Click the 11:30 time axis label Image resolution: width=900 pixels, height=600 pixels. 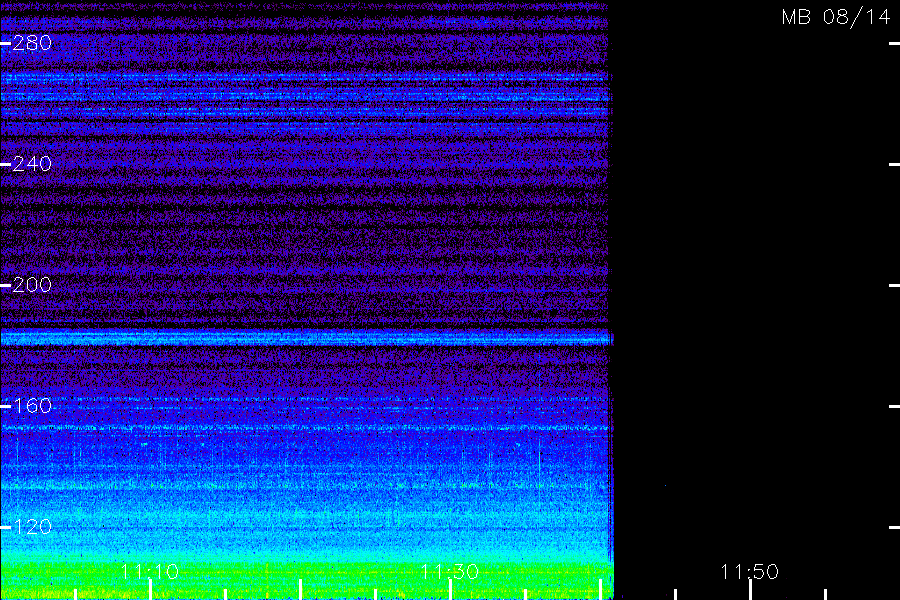click(x=449, y=571)
